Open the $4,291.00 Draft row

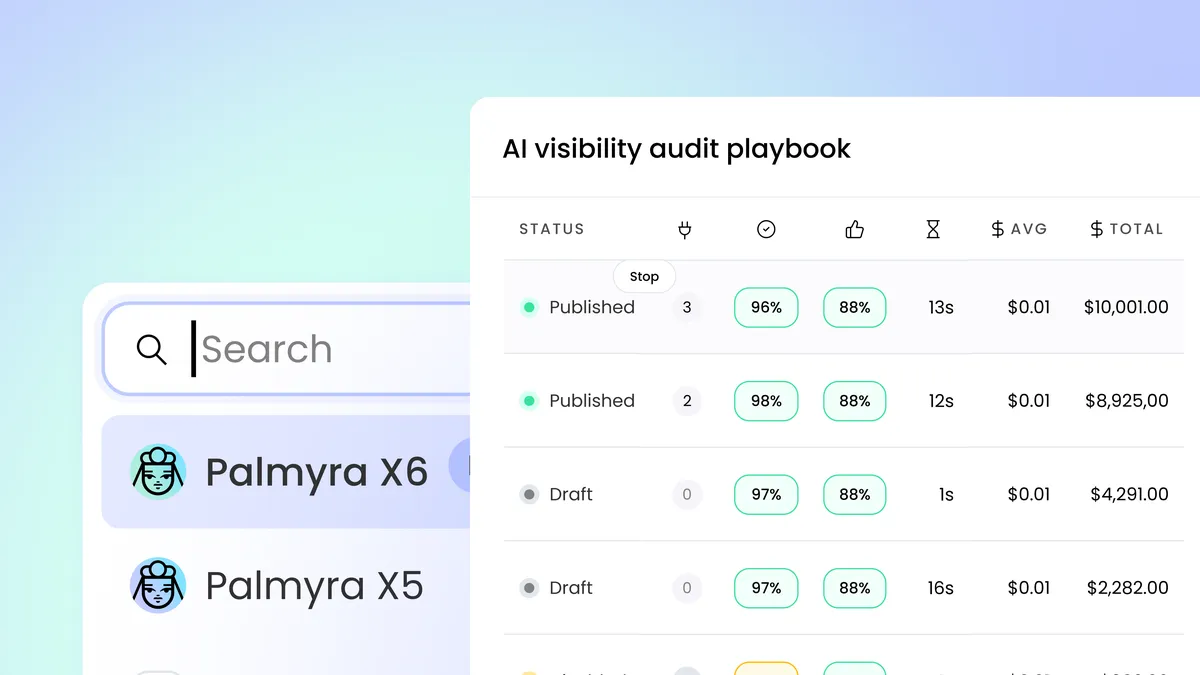[x=852, y=494]
